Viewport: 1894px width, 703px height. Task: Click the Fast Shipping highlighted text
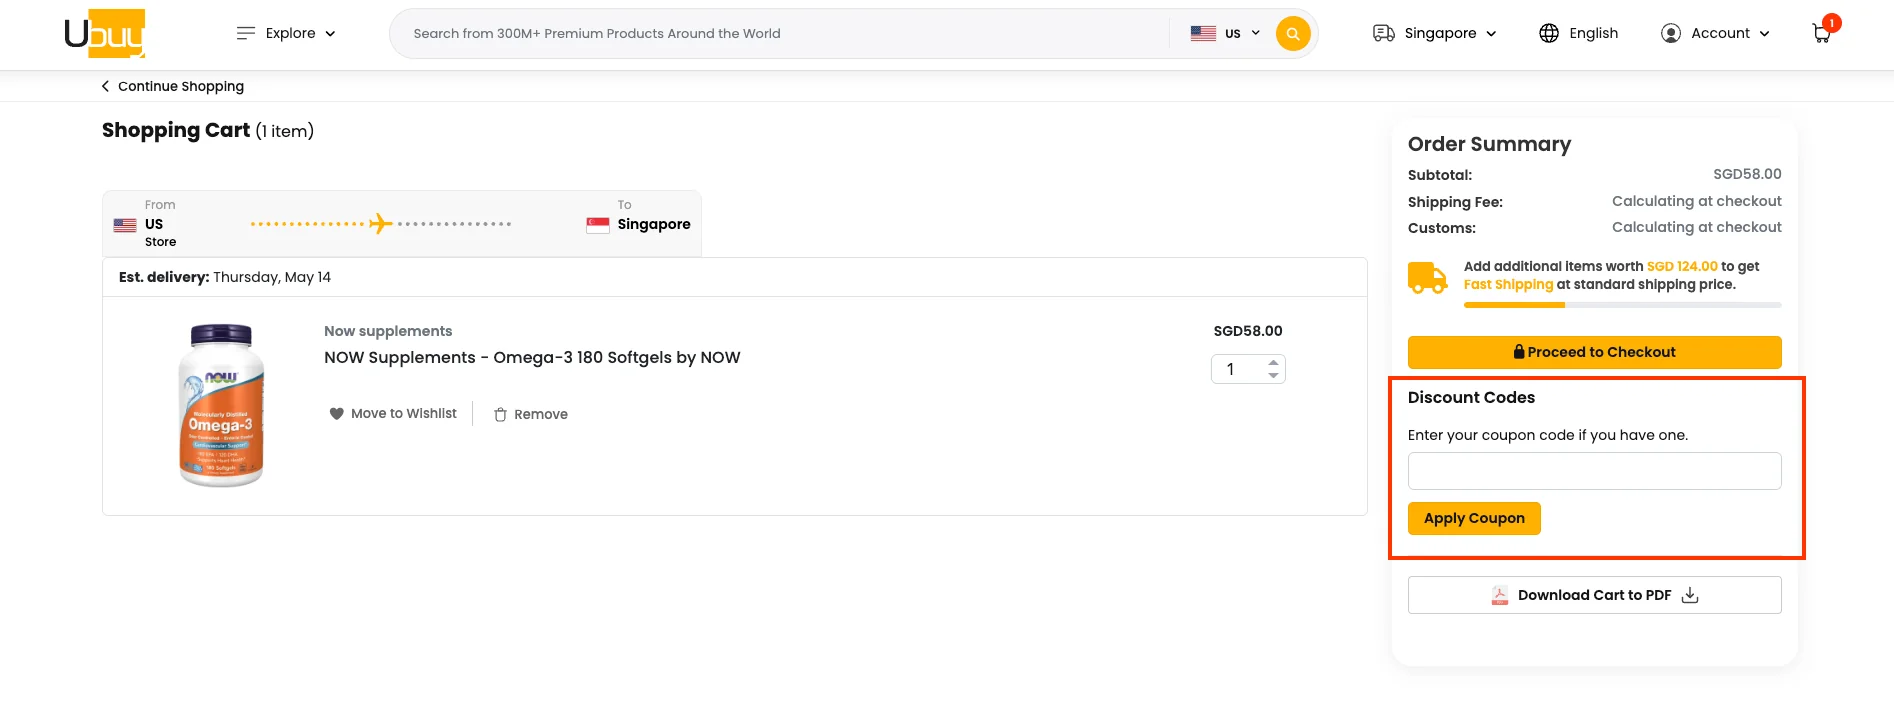coord(1508,284)
